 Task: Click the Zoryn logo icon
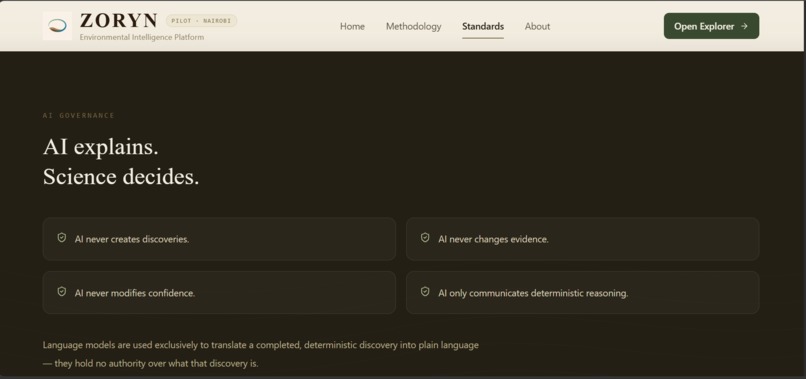click(x=57, y=26)
